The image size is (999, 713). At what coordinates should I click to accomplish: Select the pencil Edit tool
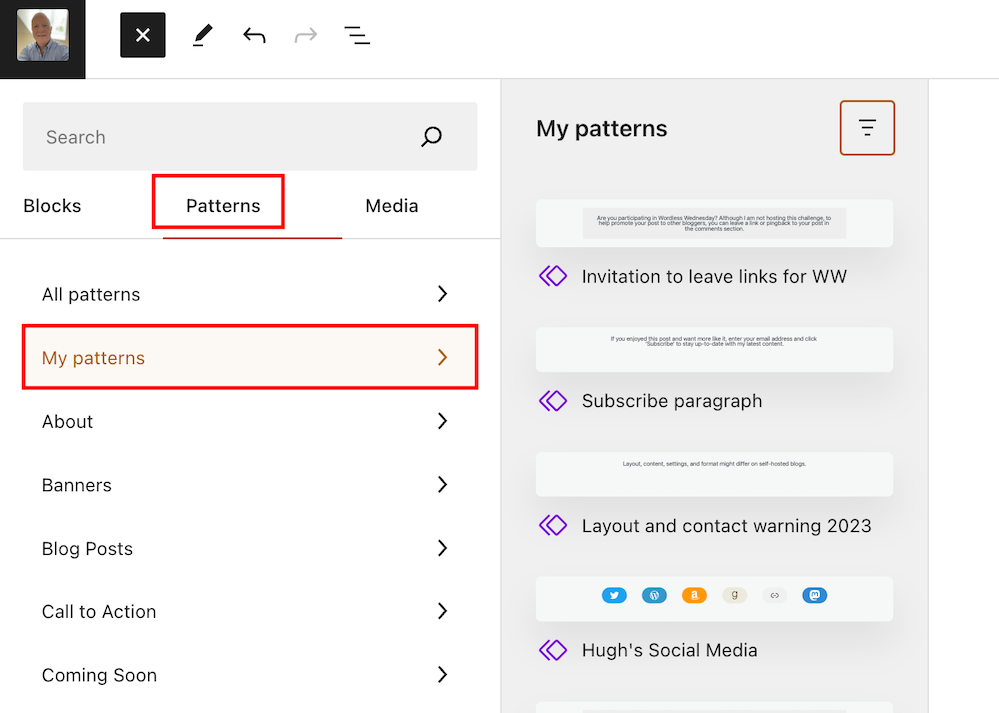(x=202, y=35)
